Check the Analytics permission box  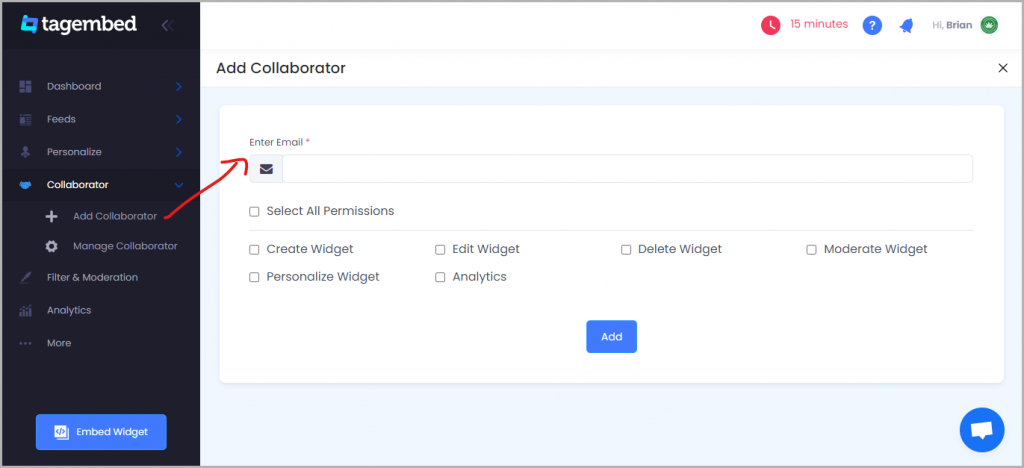coord(440,277)
